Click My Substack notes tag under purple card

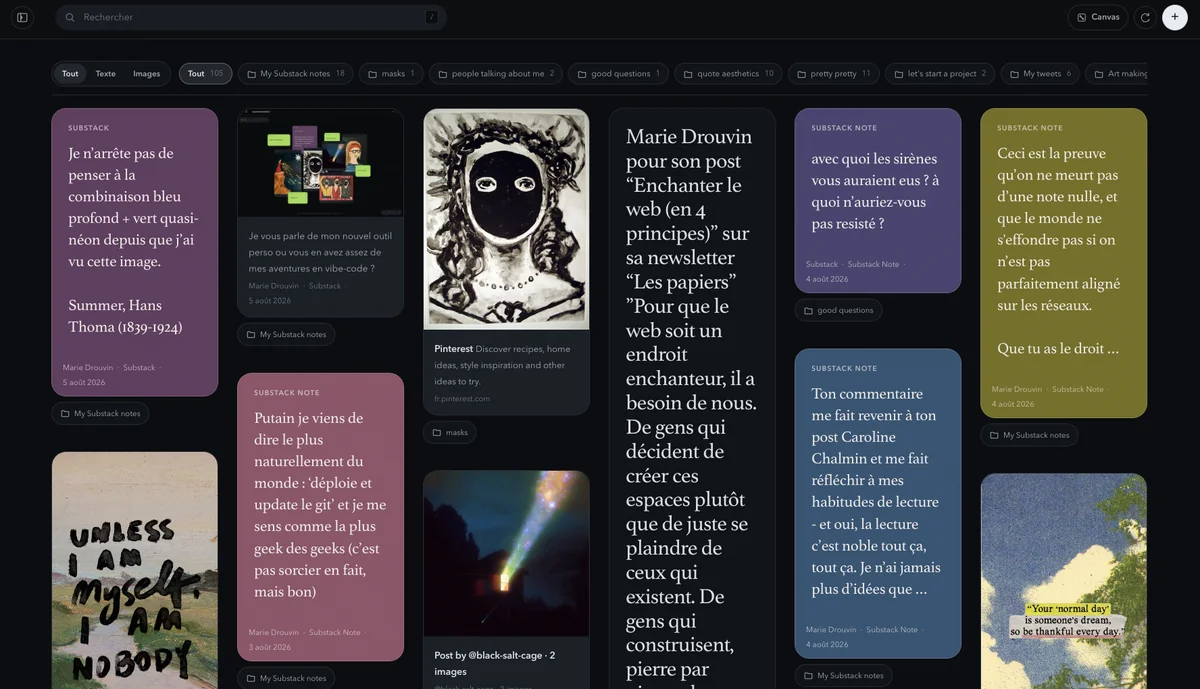point(100,413)
